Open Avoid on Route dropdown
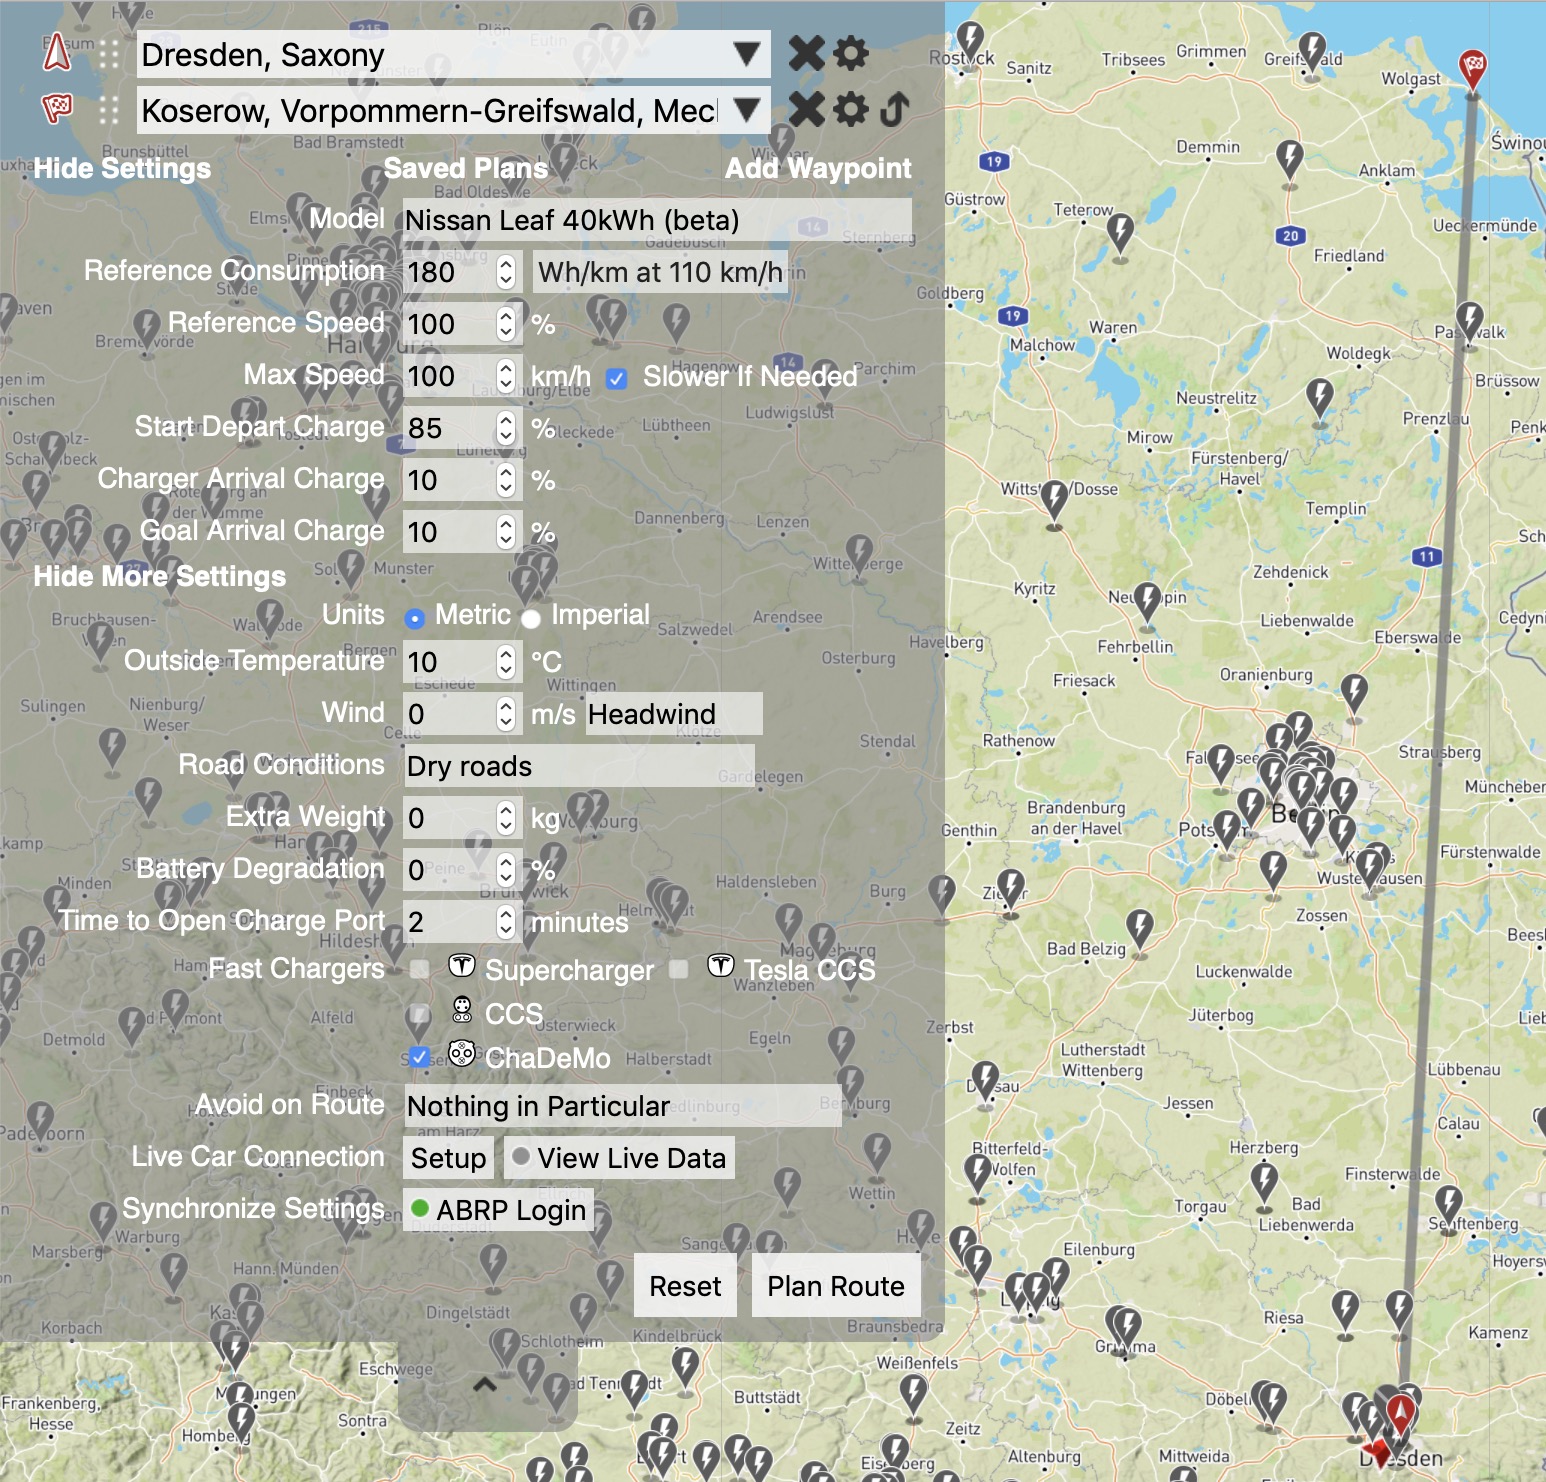This screenshot has width=1546, height=1482. pos(622,1106)
